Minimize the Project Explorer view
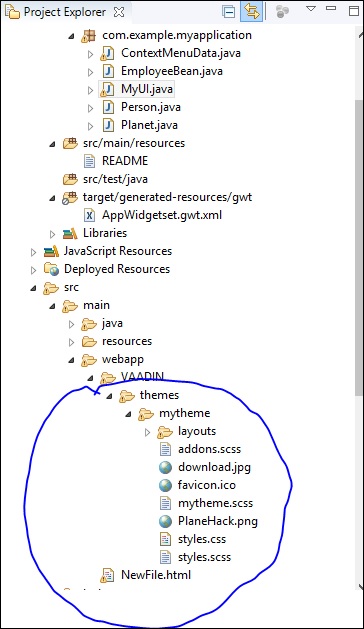364x629 pixels. click(331, 8)
